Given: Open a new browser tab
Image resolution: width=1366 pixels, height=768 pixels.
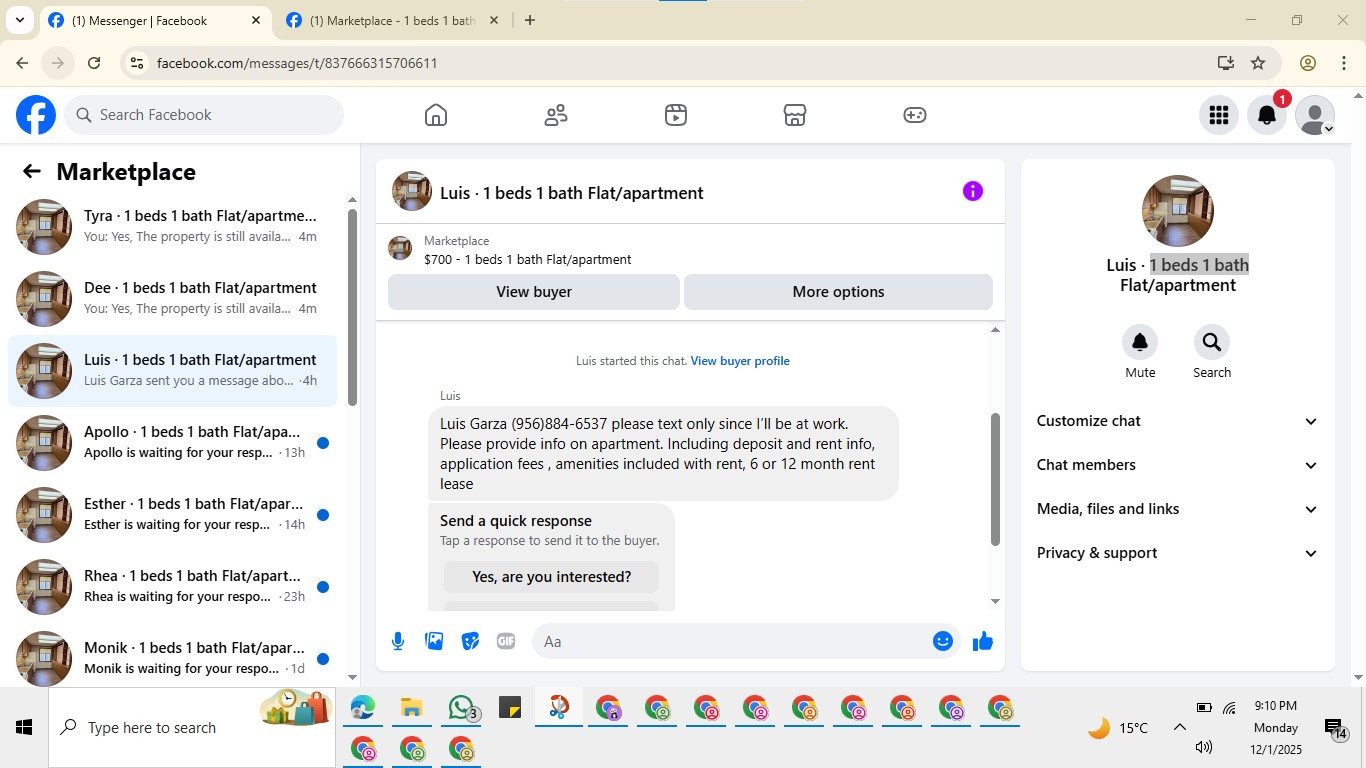Looking at the screenshot, I should 530,20.
